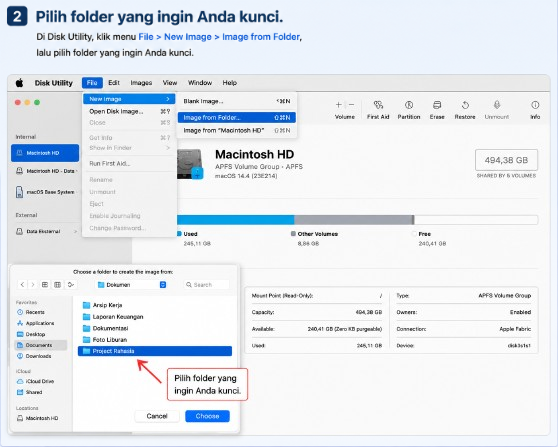The height and width of the screenshot is (447, 558).
Task: Switch chooser to grid view icon
Action: coord(57,285)
